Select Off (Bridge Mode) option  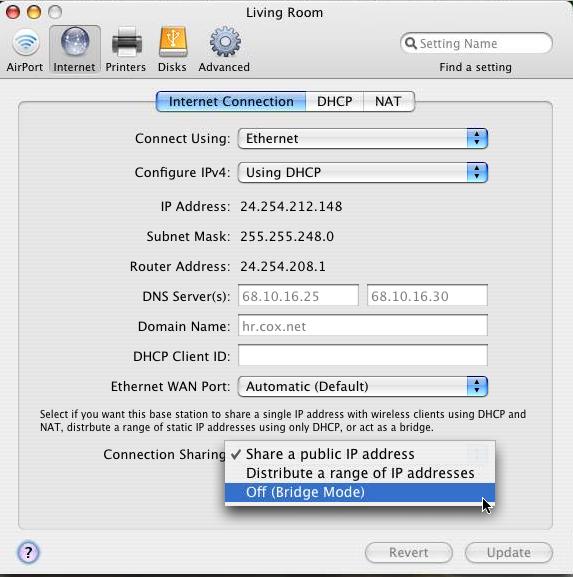pos(360,492)
